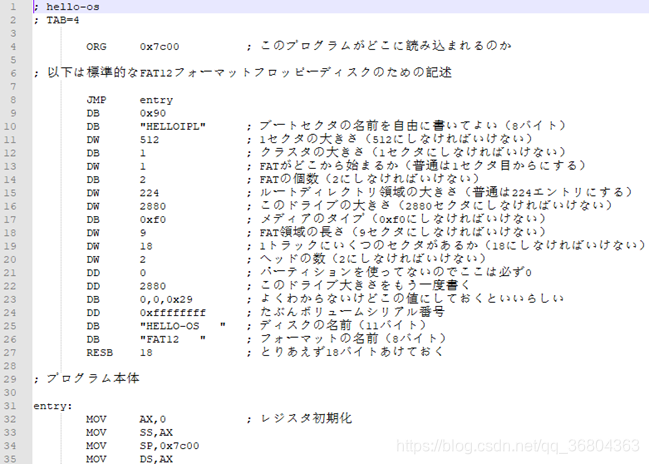Click the DW keyword on line 18
The height and width of the screenshot is (464, 649).
tap(93, 233)
